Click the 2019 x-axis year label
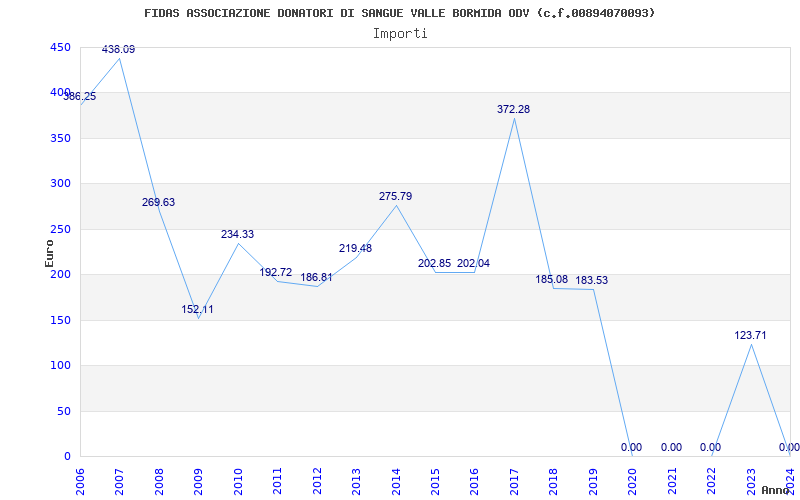 click(593, 481)
